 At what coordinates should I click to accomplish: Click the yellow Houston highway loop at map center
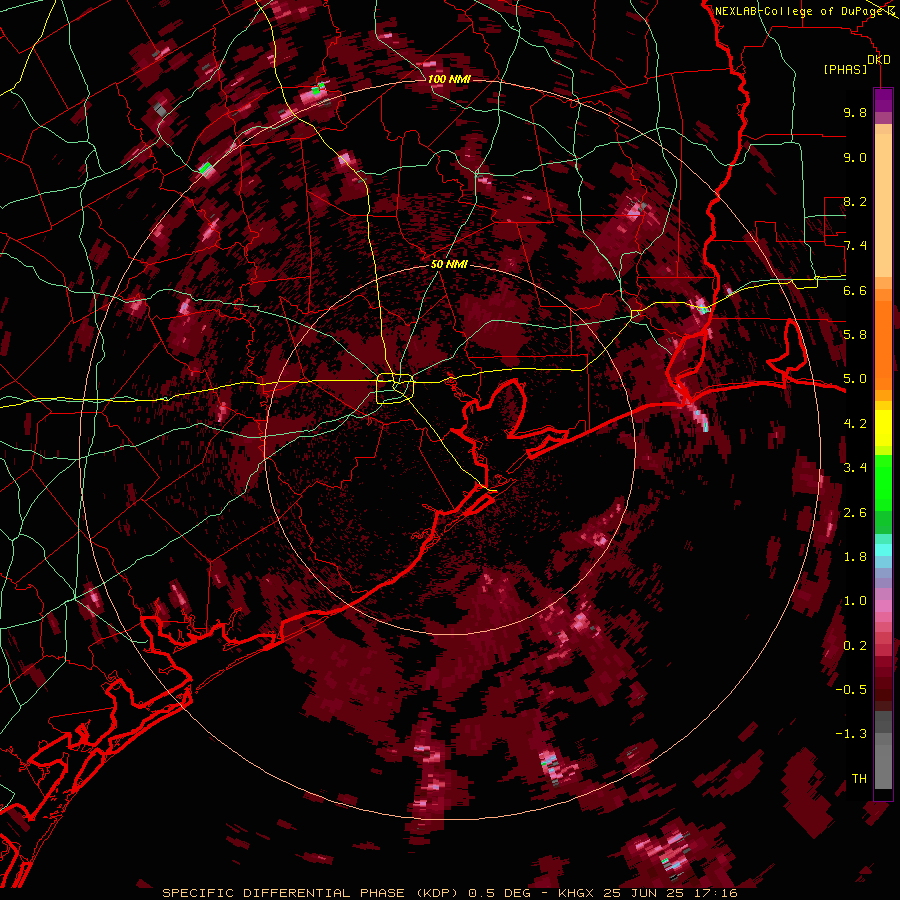(395, 388)
